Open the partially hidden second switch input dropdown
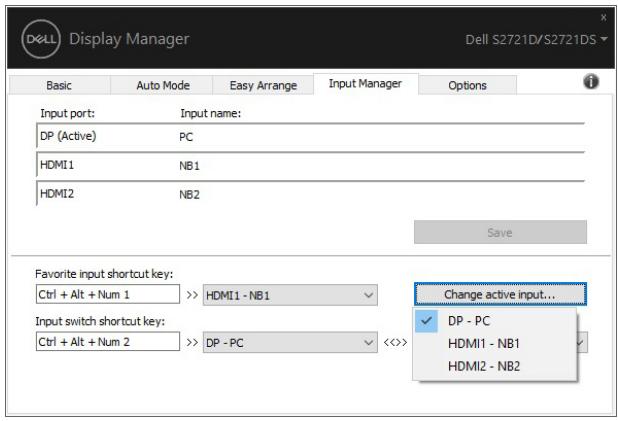 pos(582,343)
